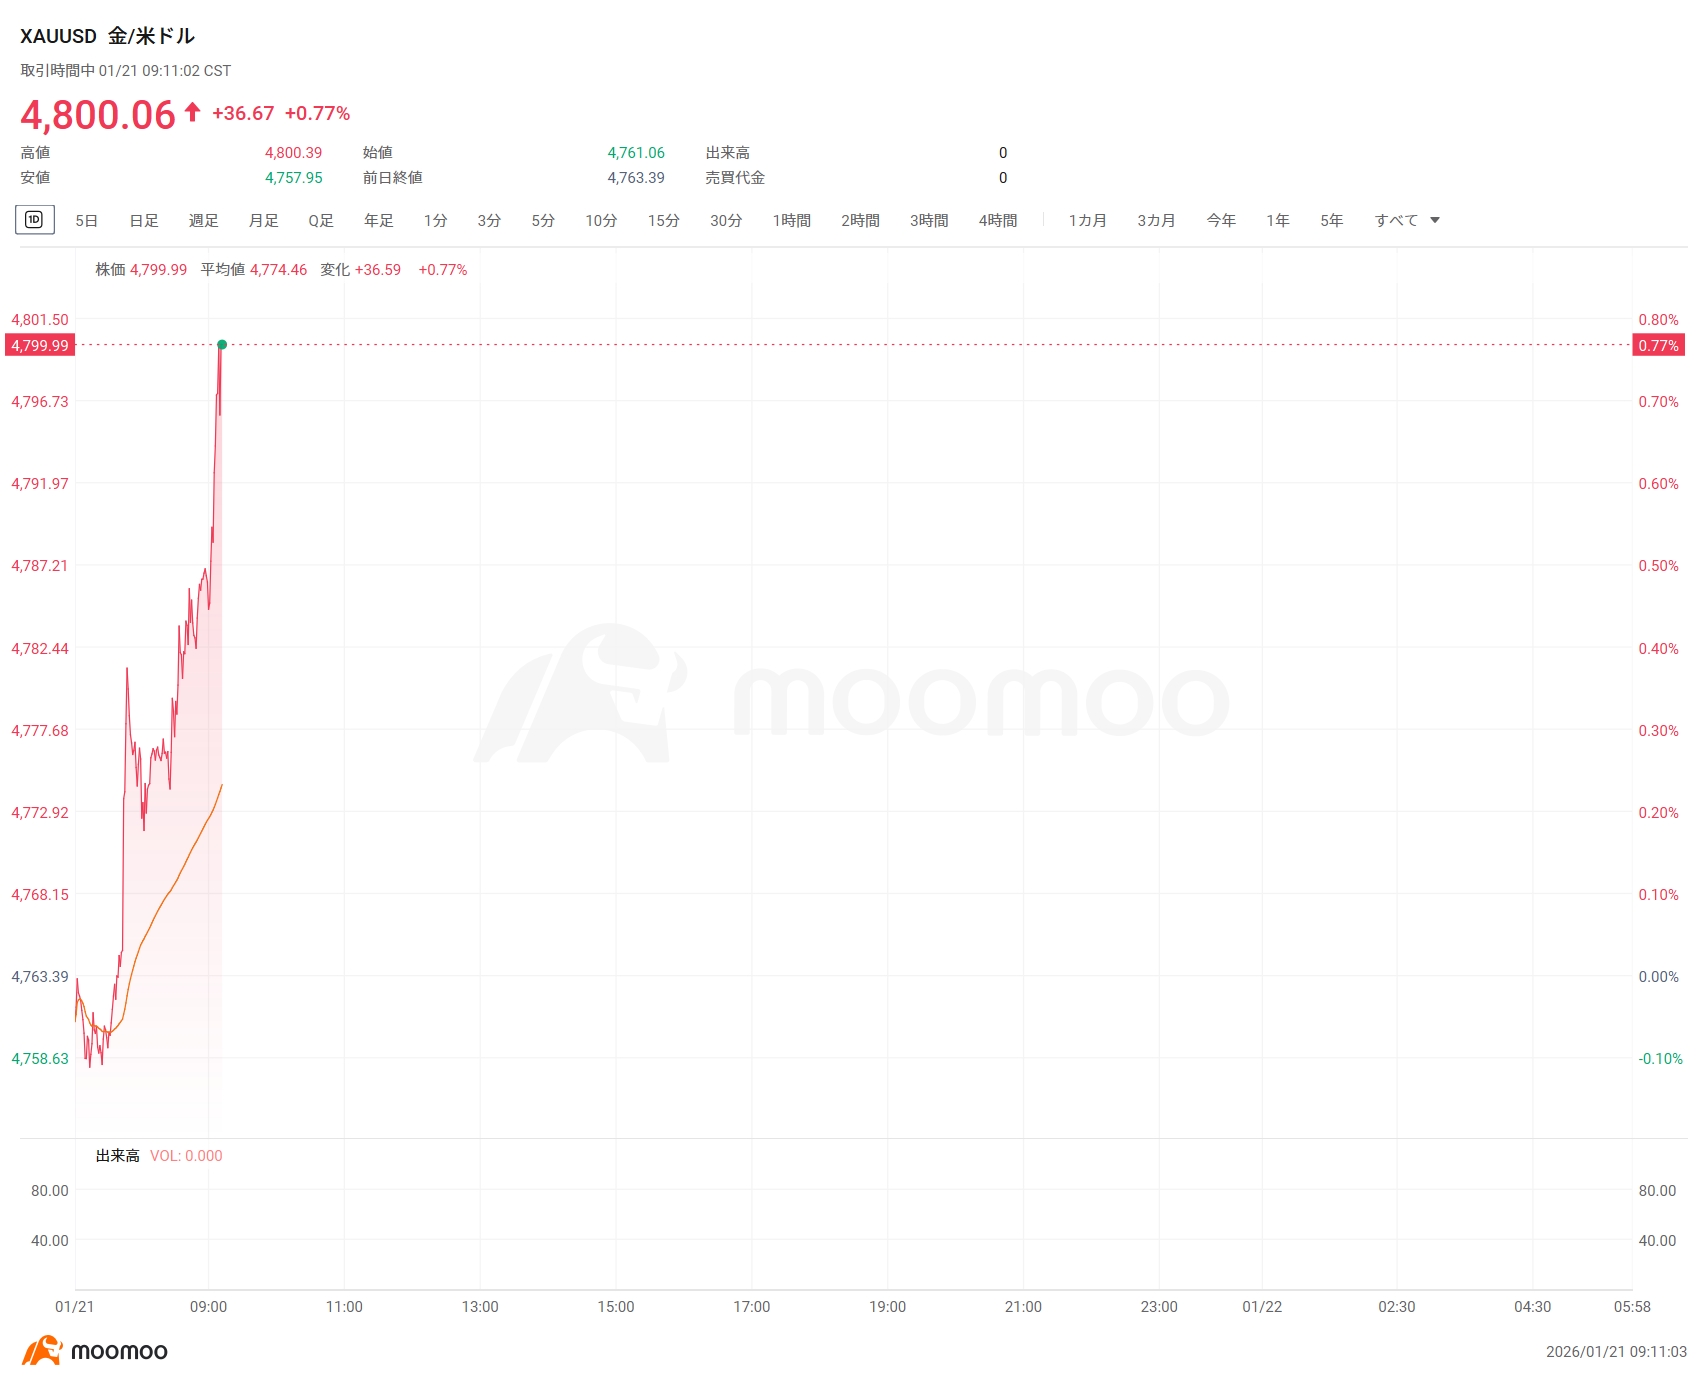The height and width of the screenshot is (1384, 1708).
Task: Select the 1D intraday chart icon
Action: click(x=34, y=220)
